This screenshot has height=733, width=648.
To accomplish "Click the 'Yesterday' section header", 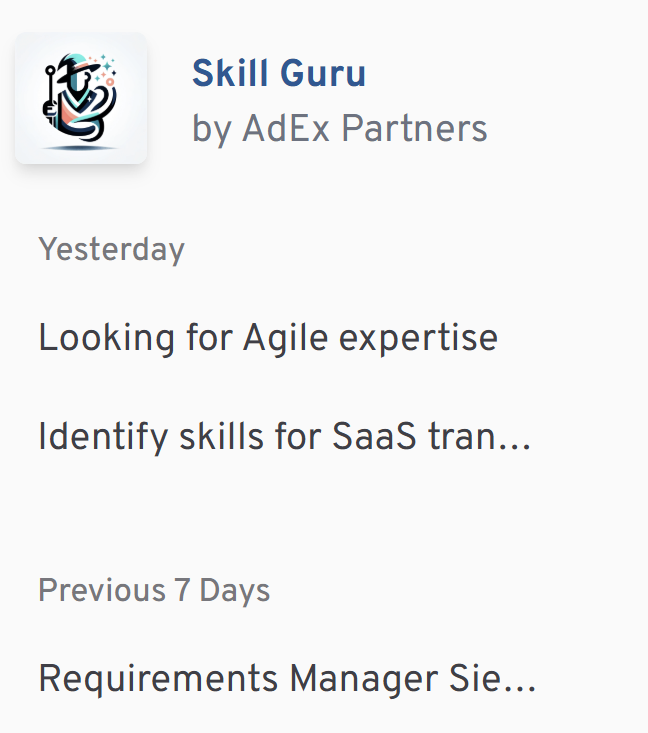I will tap(111, 249).
